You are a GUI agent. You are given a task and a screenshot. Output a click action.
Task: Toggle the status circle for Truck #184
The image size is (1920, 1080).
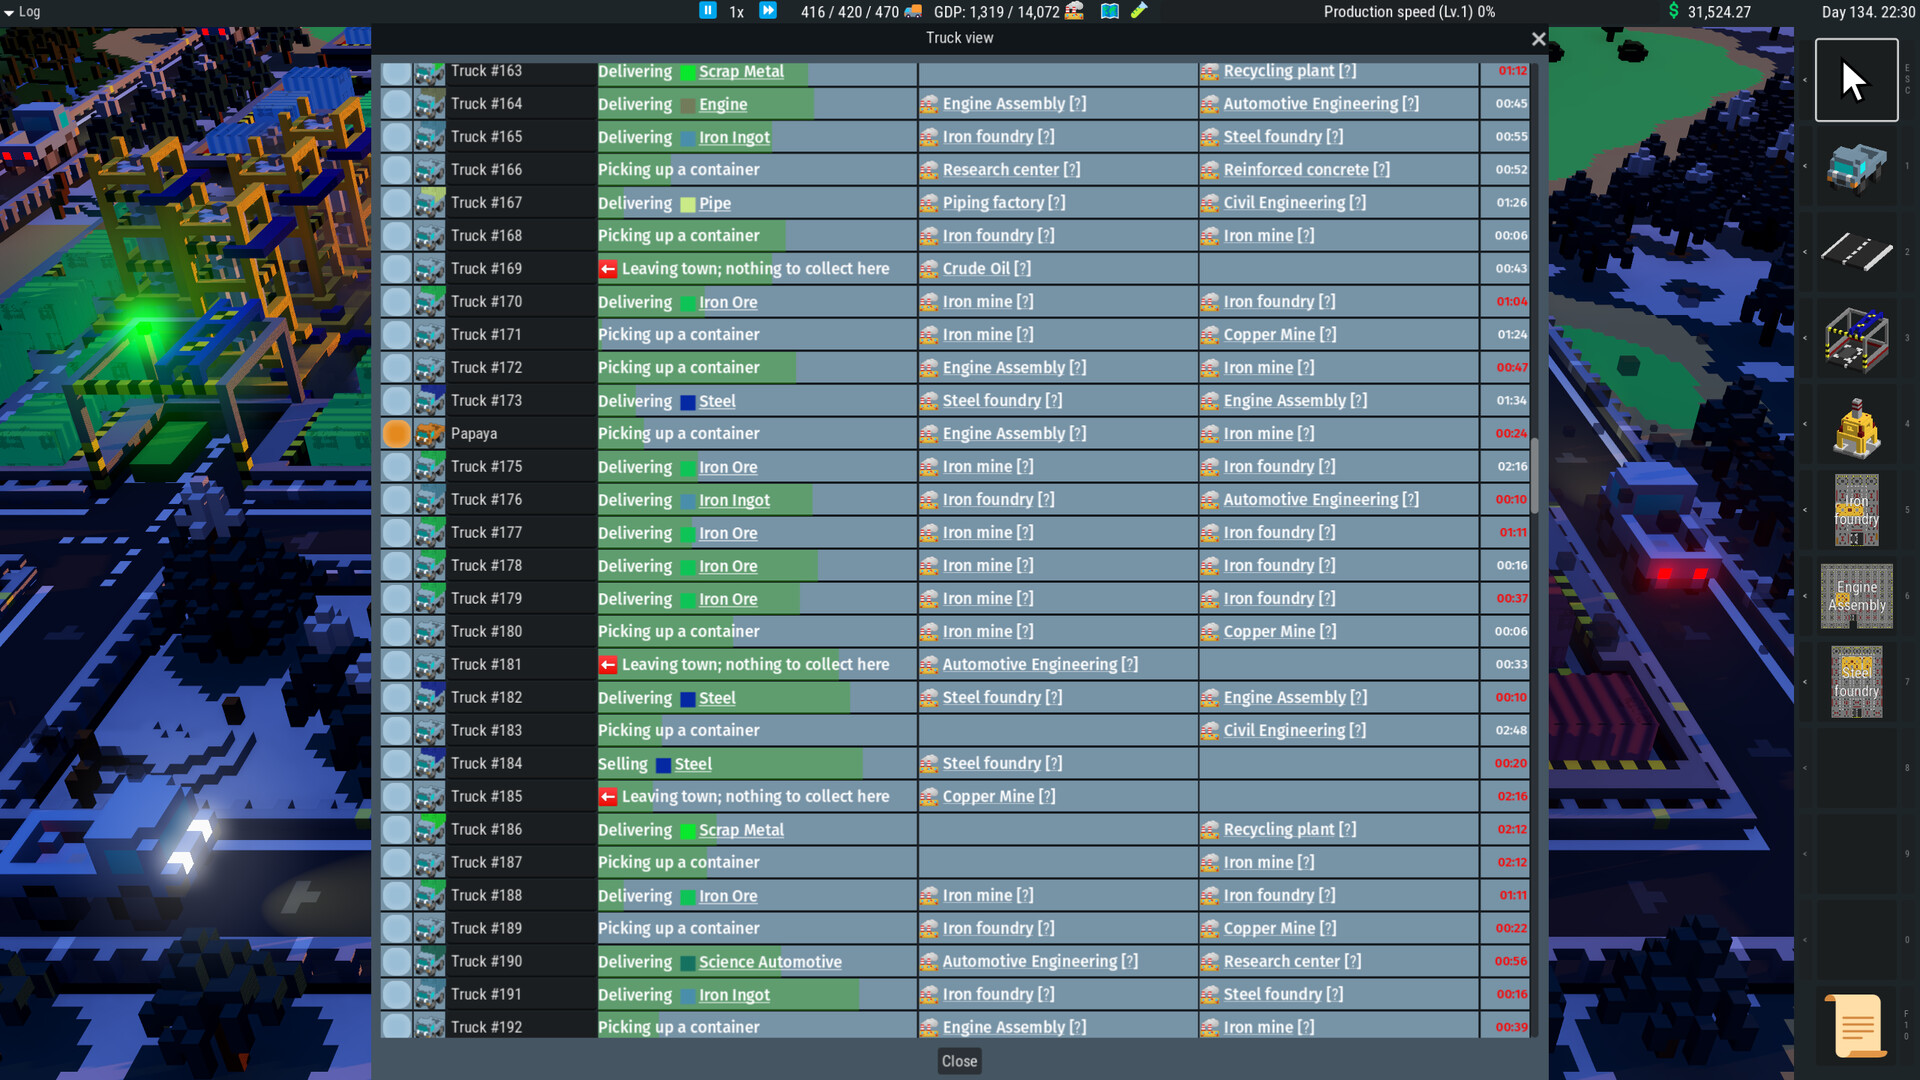[x=397, y=763]
